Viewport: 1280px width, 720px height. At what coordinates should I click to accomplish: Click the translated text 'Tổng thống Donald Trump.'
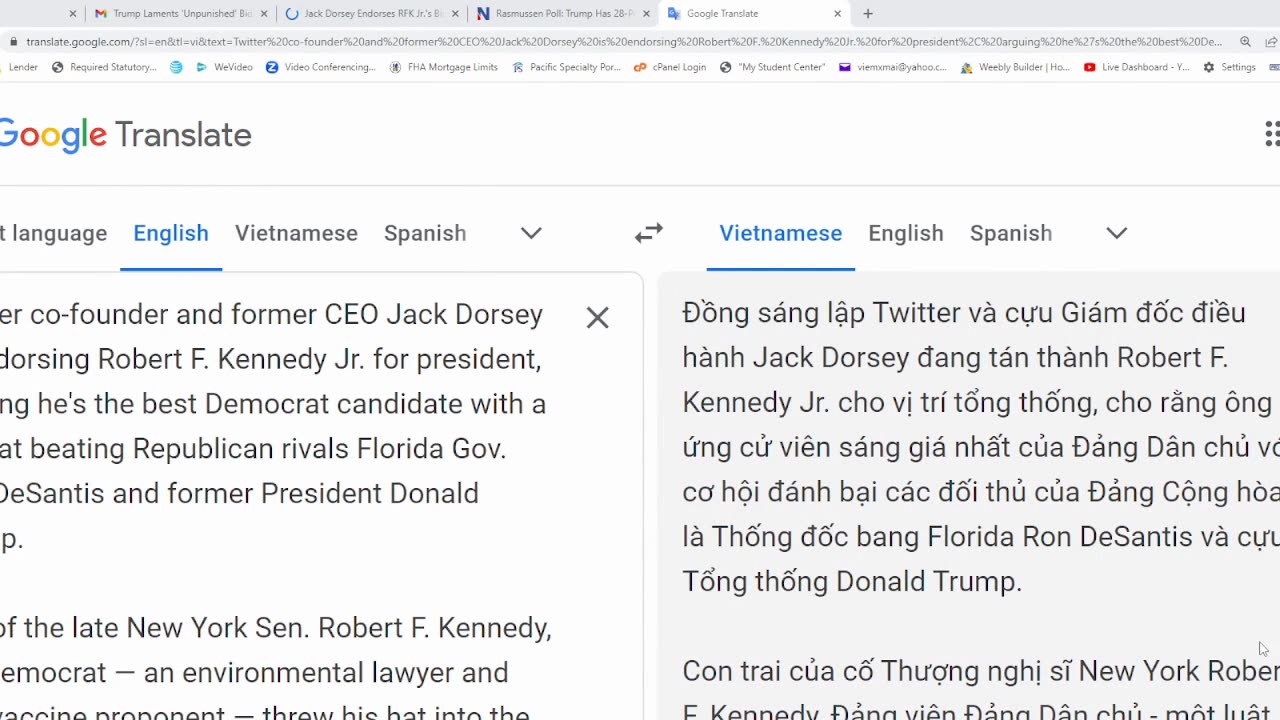852,582
